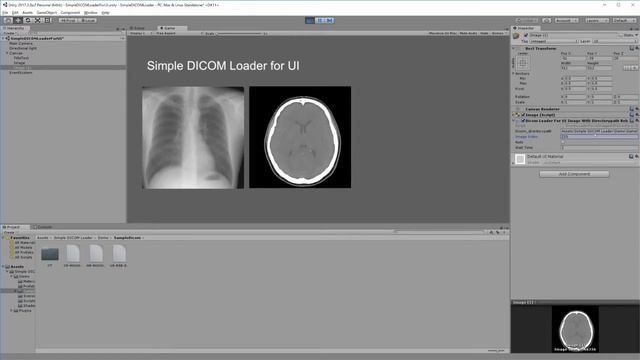The height and width of the screenshot is (360, 640).
Task: Click the Add Component button
Action: pos(574,174)
